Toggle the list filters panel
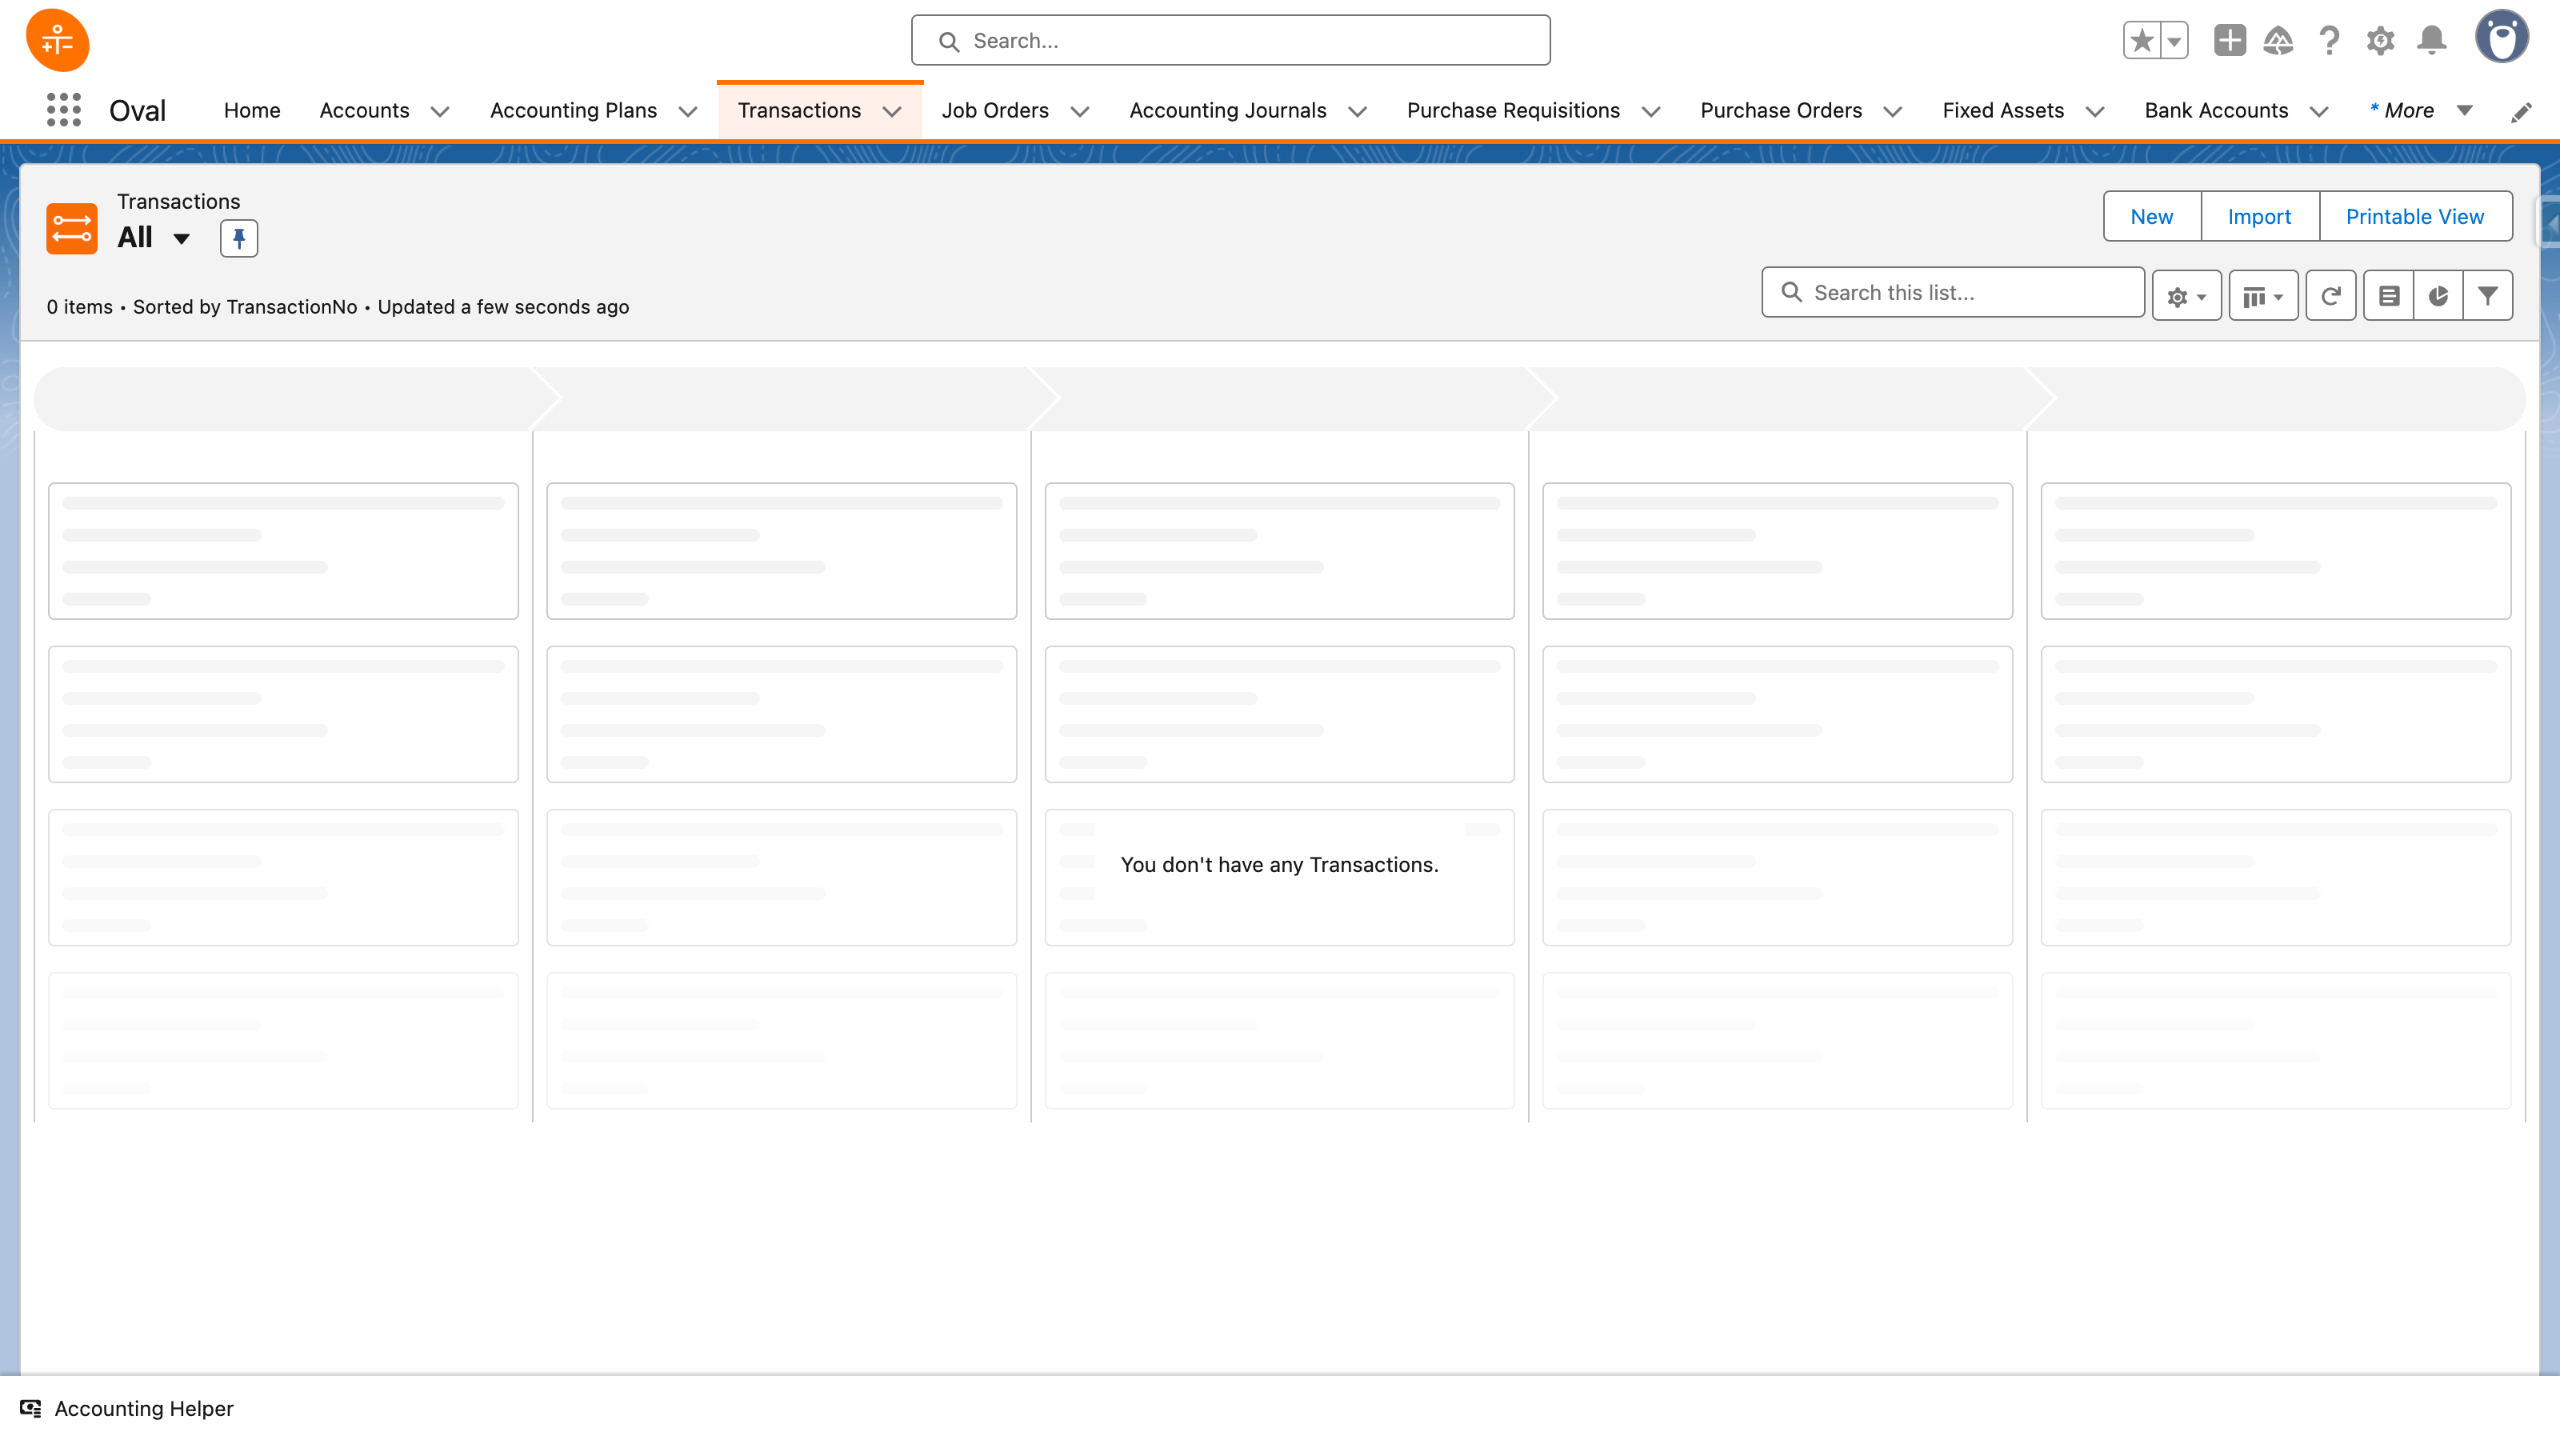This screenshot has width=2560, height=1440. coord(2487,296)
